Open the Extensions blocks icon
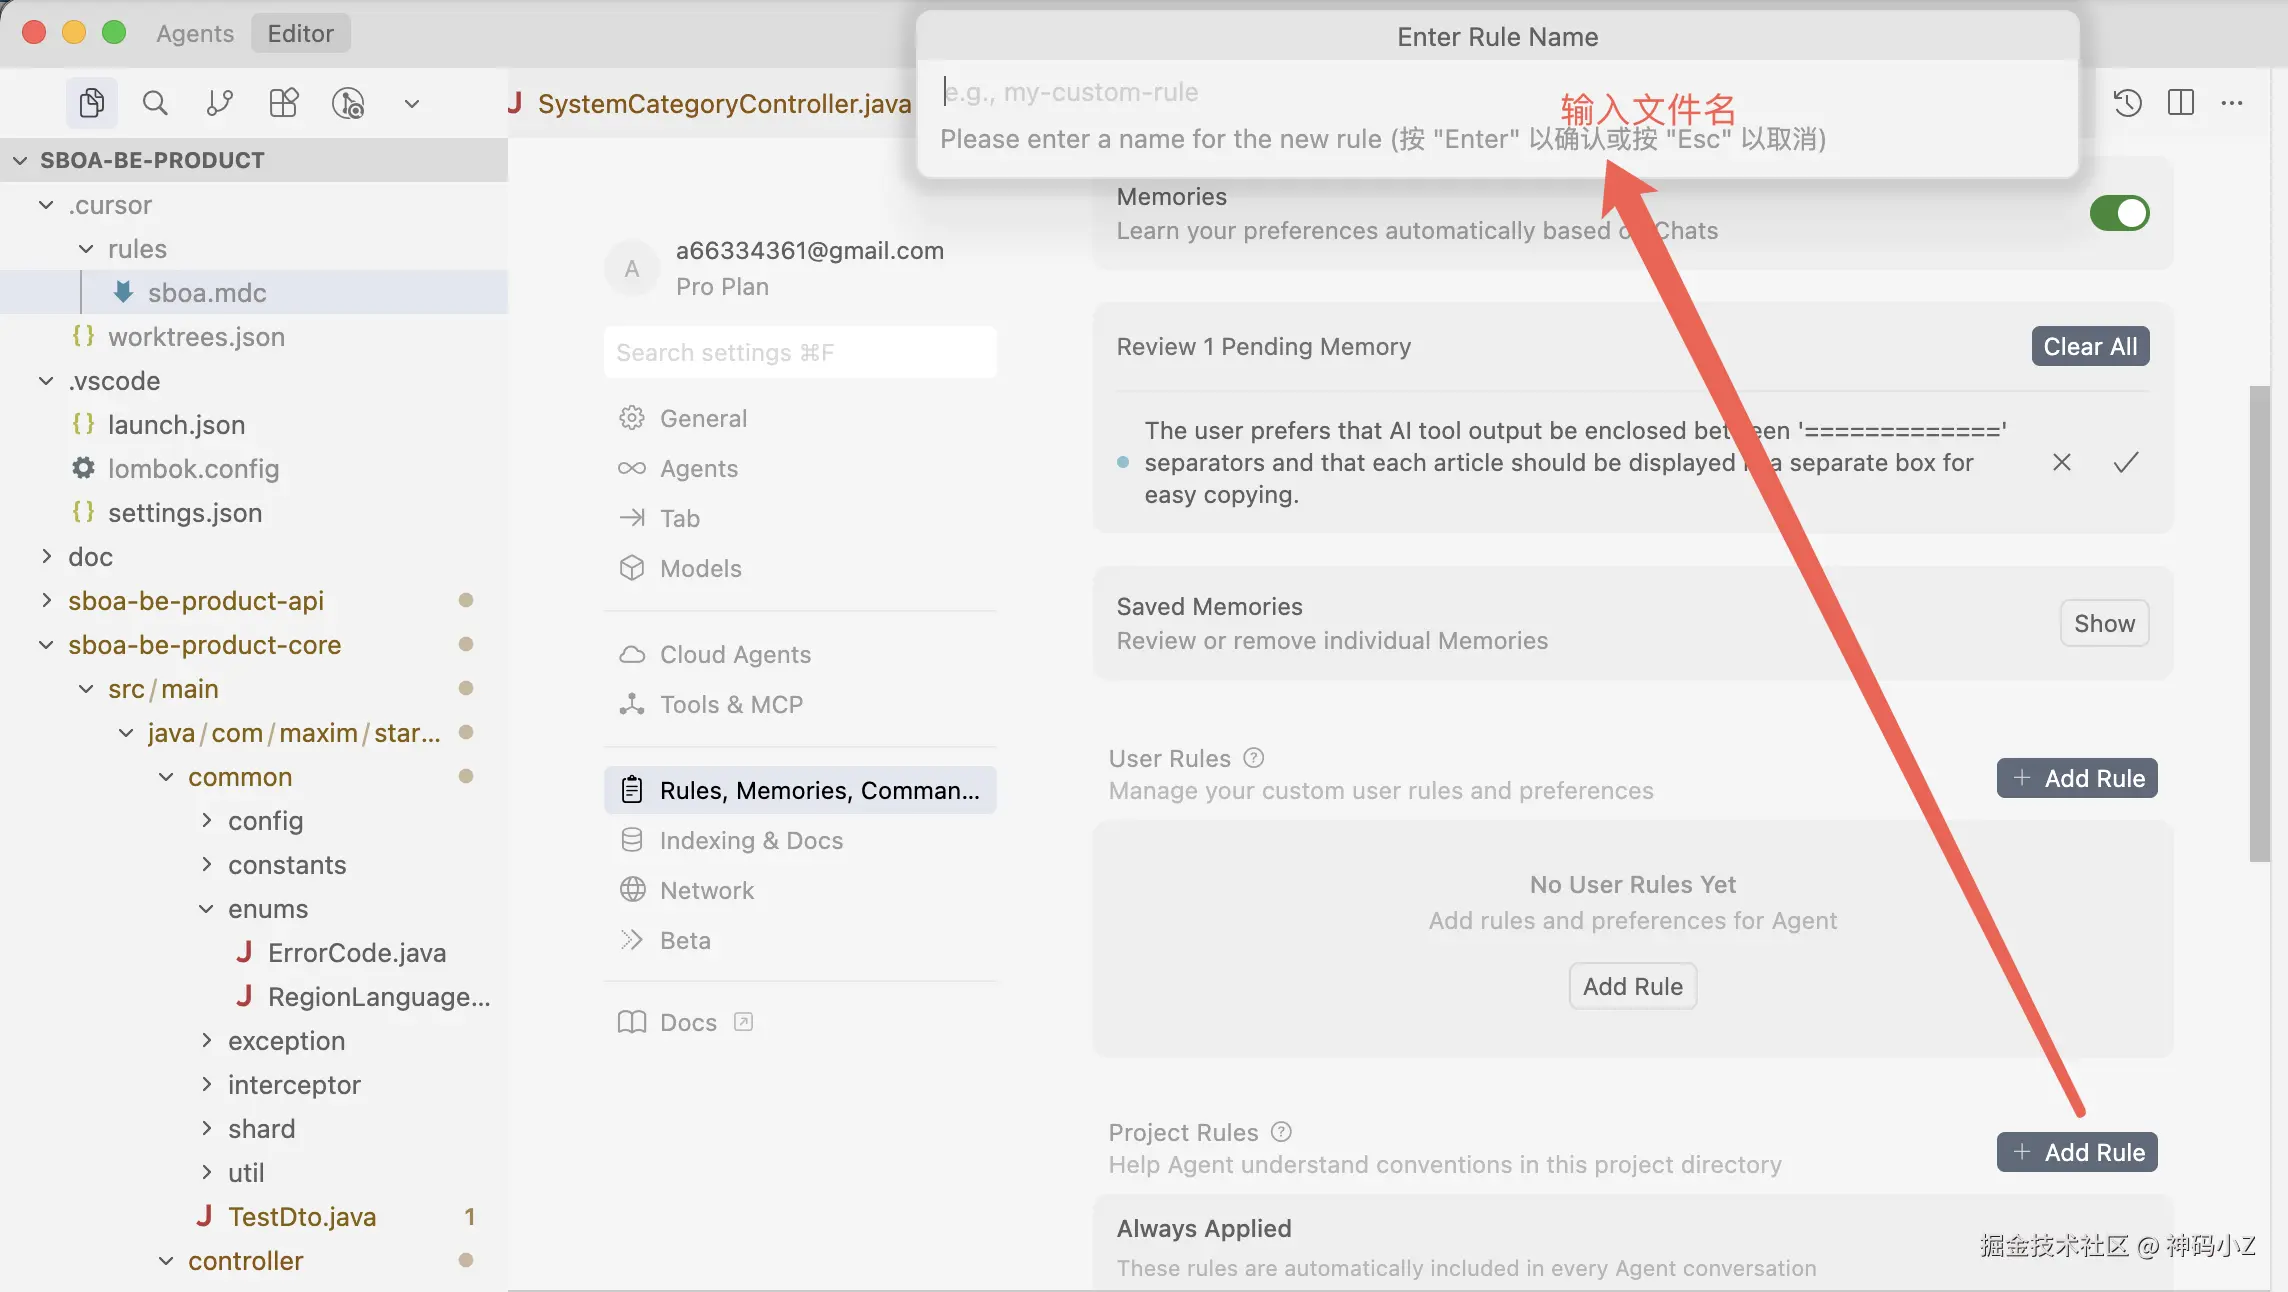Image resolution: width=2288 pixels, height=1292 pixels. coord(283,103)
